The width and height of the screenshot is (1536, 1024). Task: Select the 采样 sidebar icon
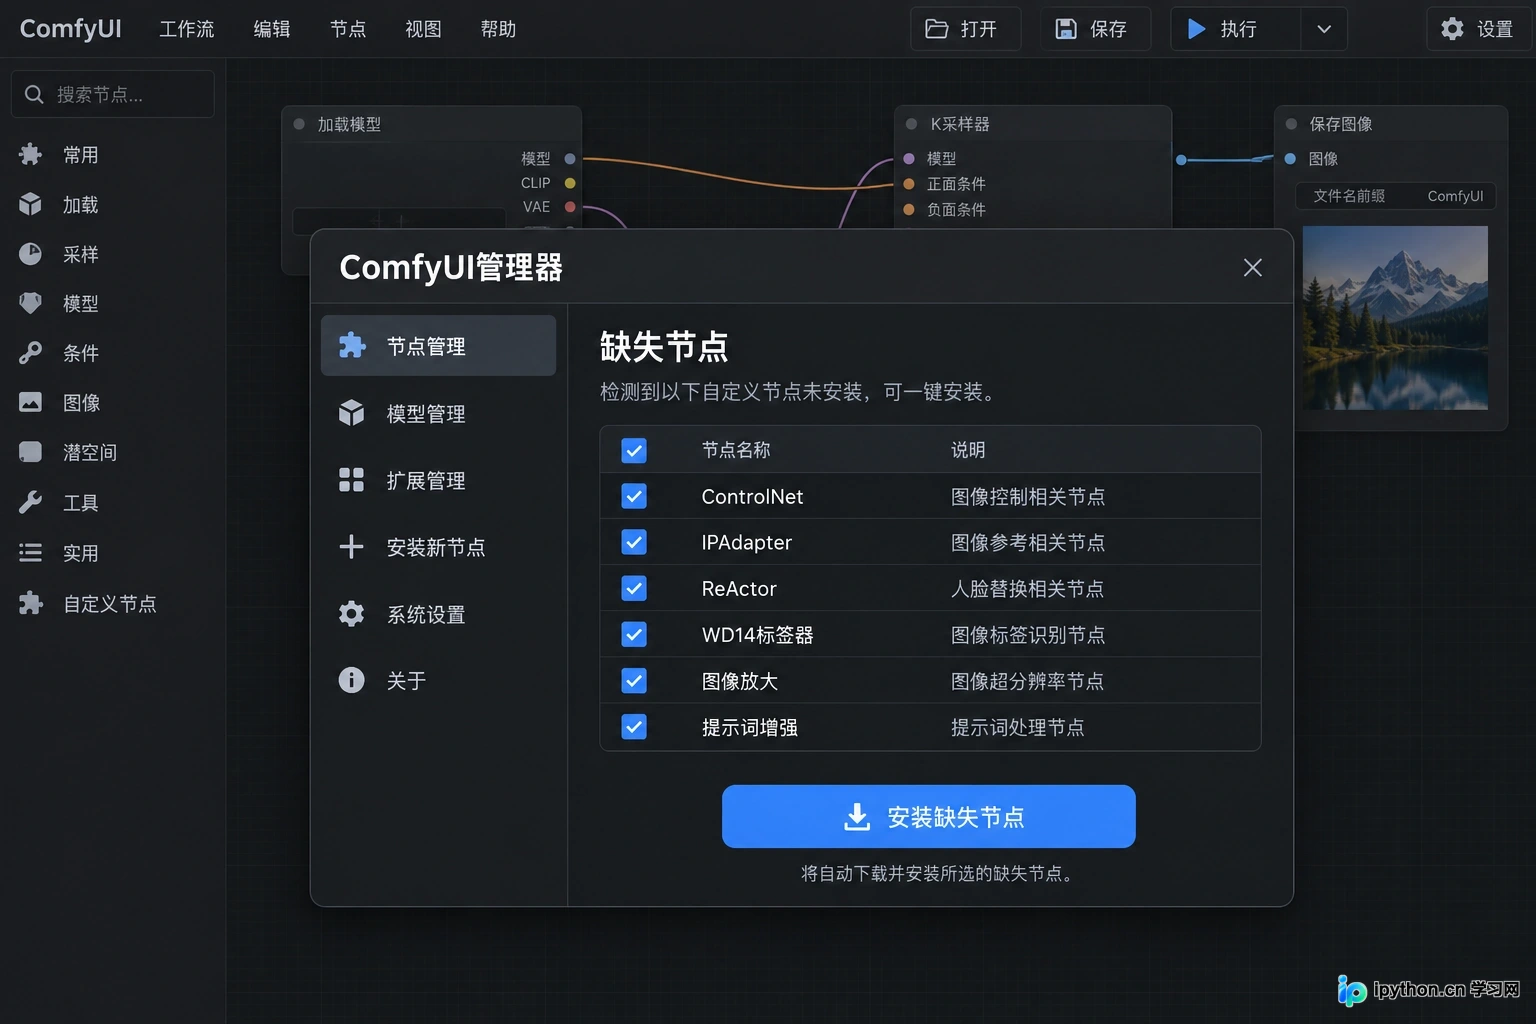(x=31, y=254)
